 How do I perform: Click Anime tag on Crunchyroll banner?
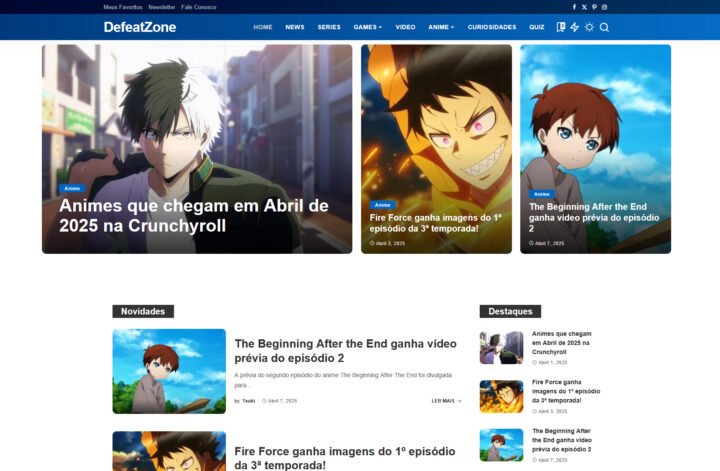[72, 188]
